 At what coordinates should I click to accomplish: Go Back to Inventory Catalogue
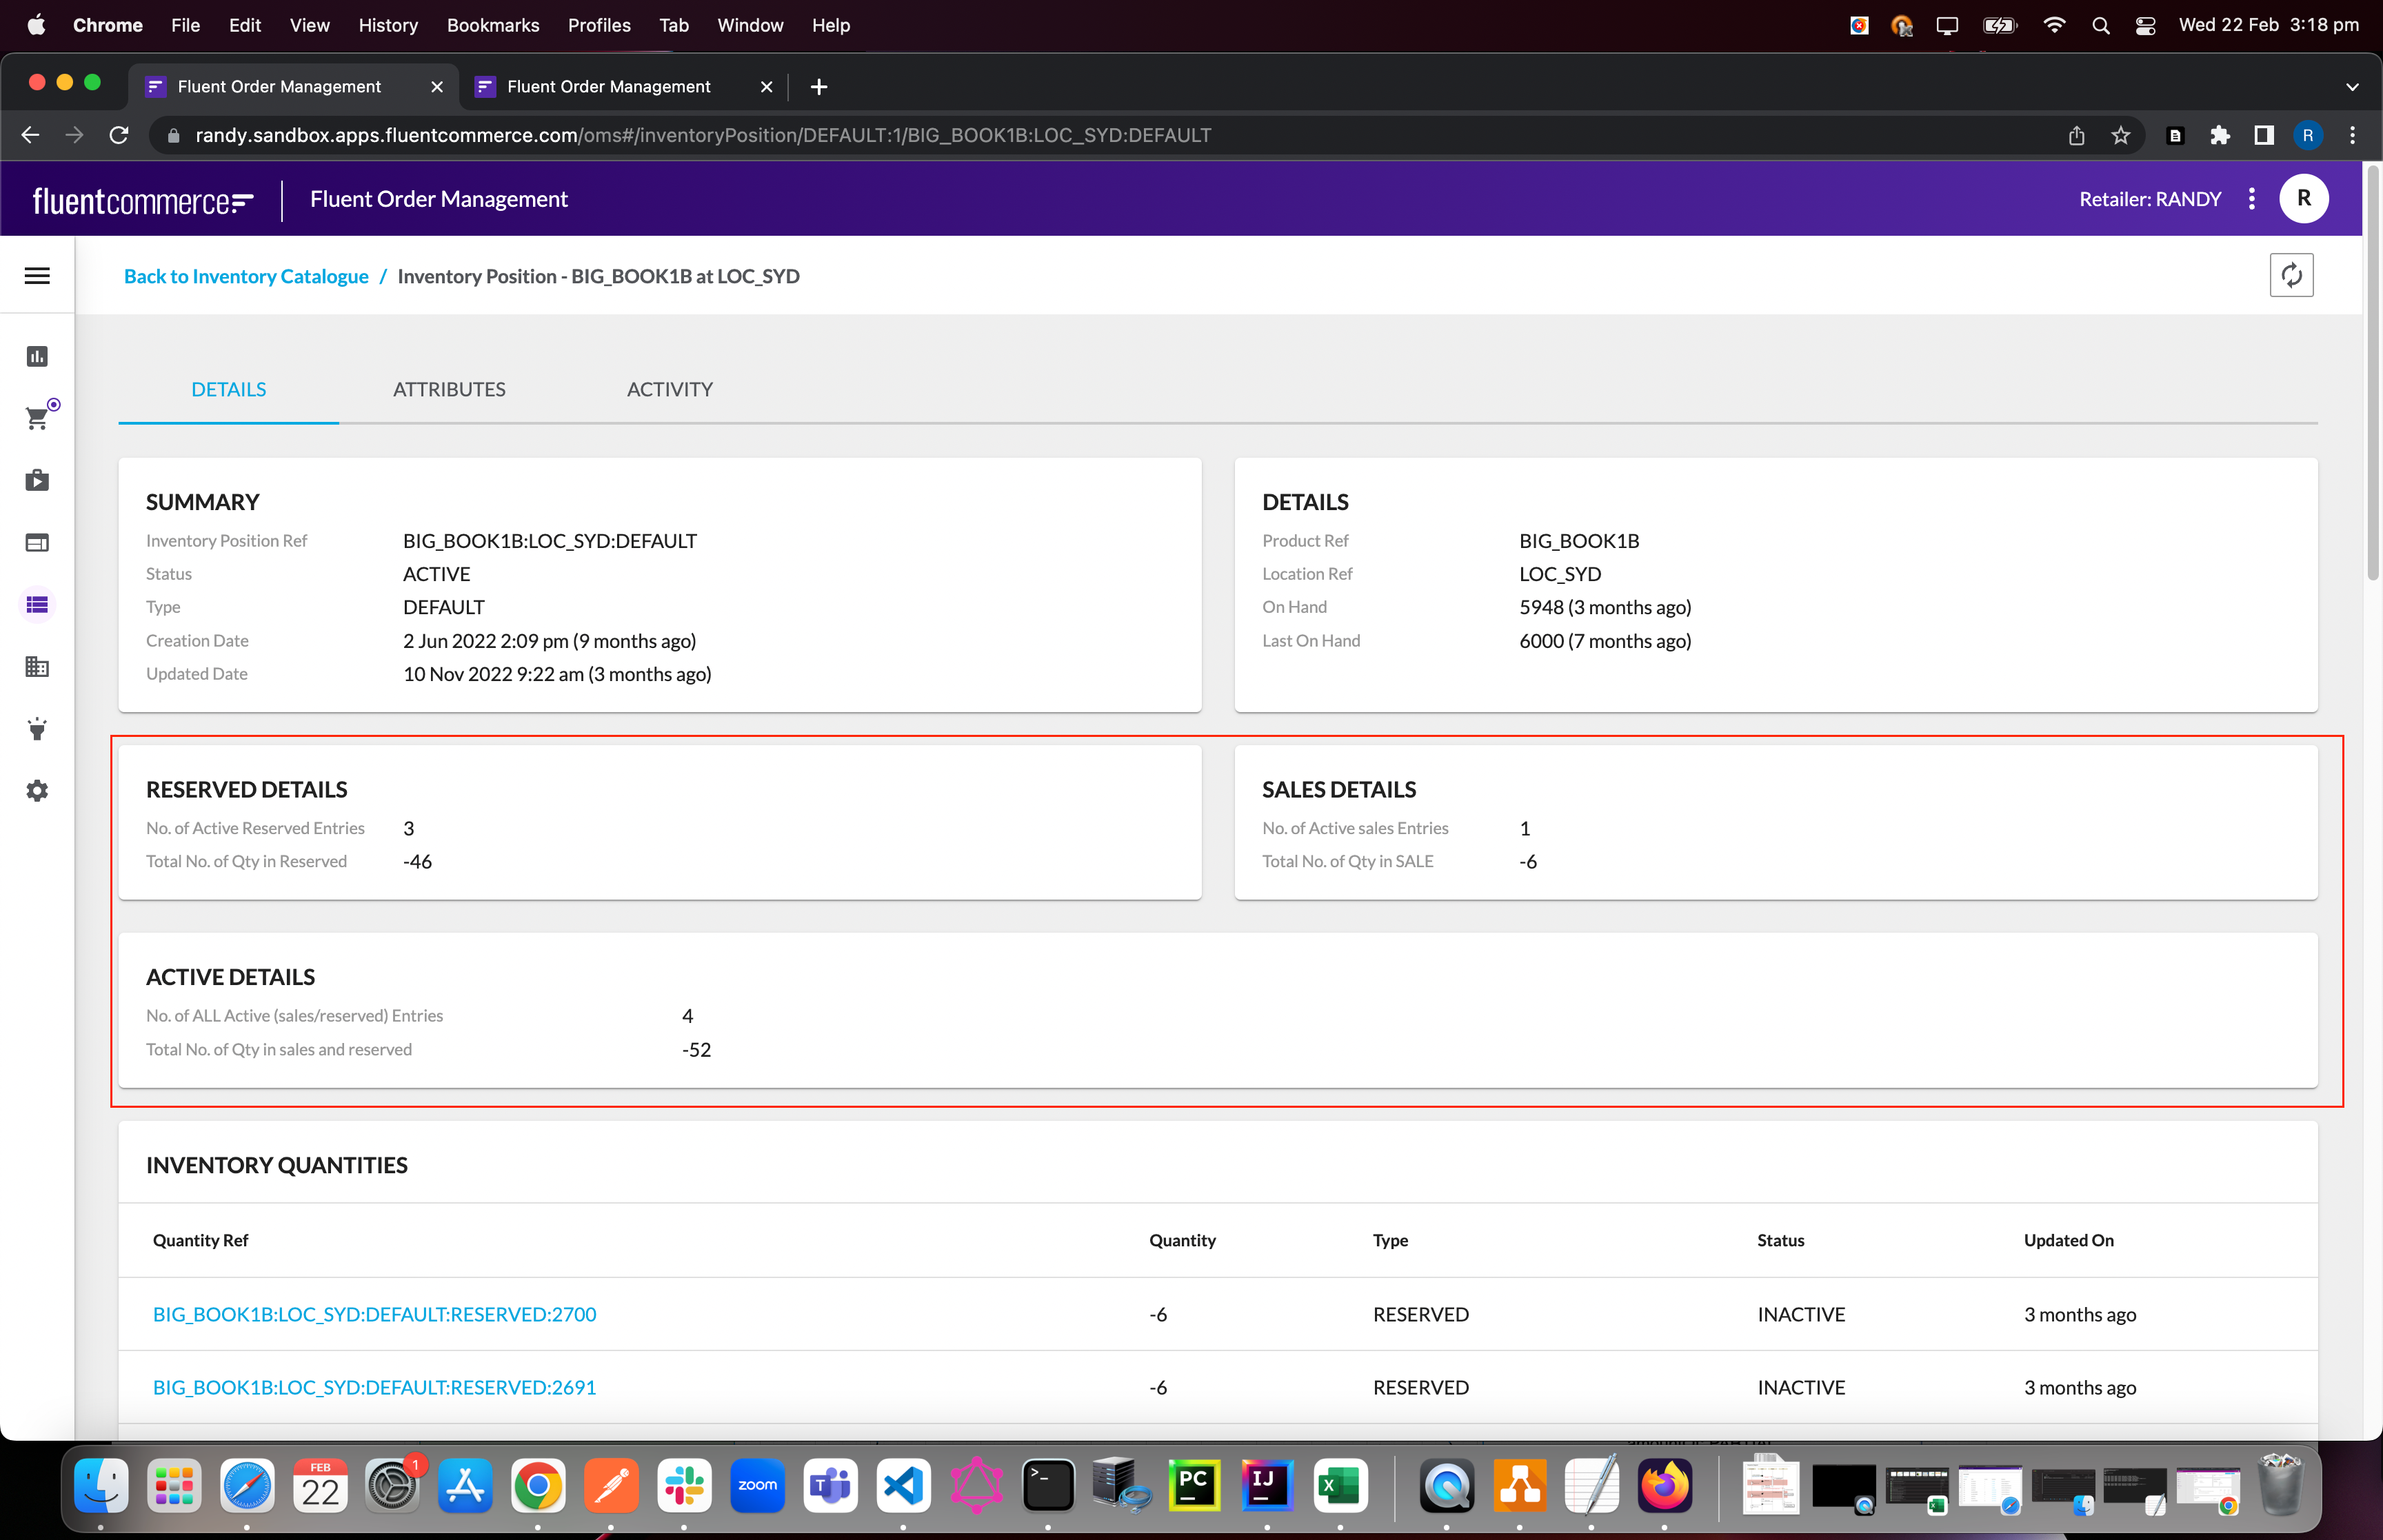[x=246, y=276]
